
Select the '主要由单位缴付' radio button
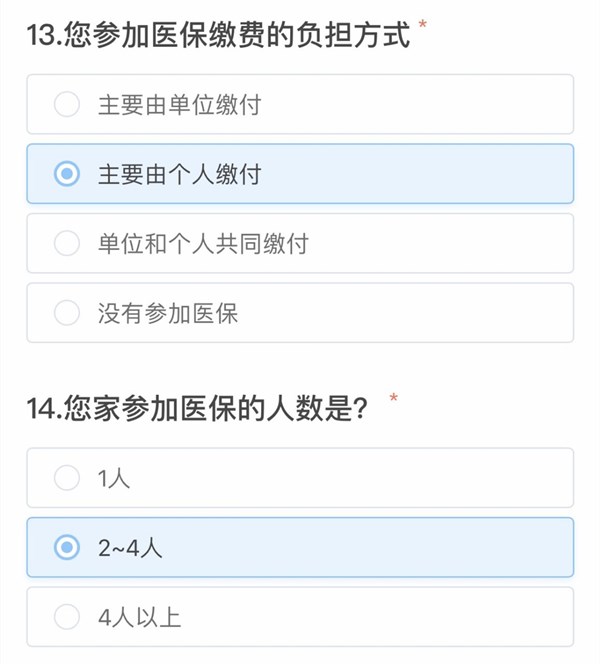(67, 104)
